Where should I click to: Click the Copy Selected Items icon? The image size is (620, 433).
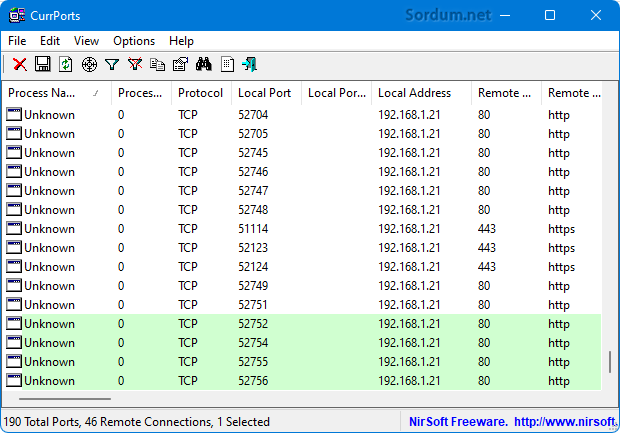[x=157, y=64]
